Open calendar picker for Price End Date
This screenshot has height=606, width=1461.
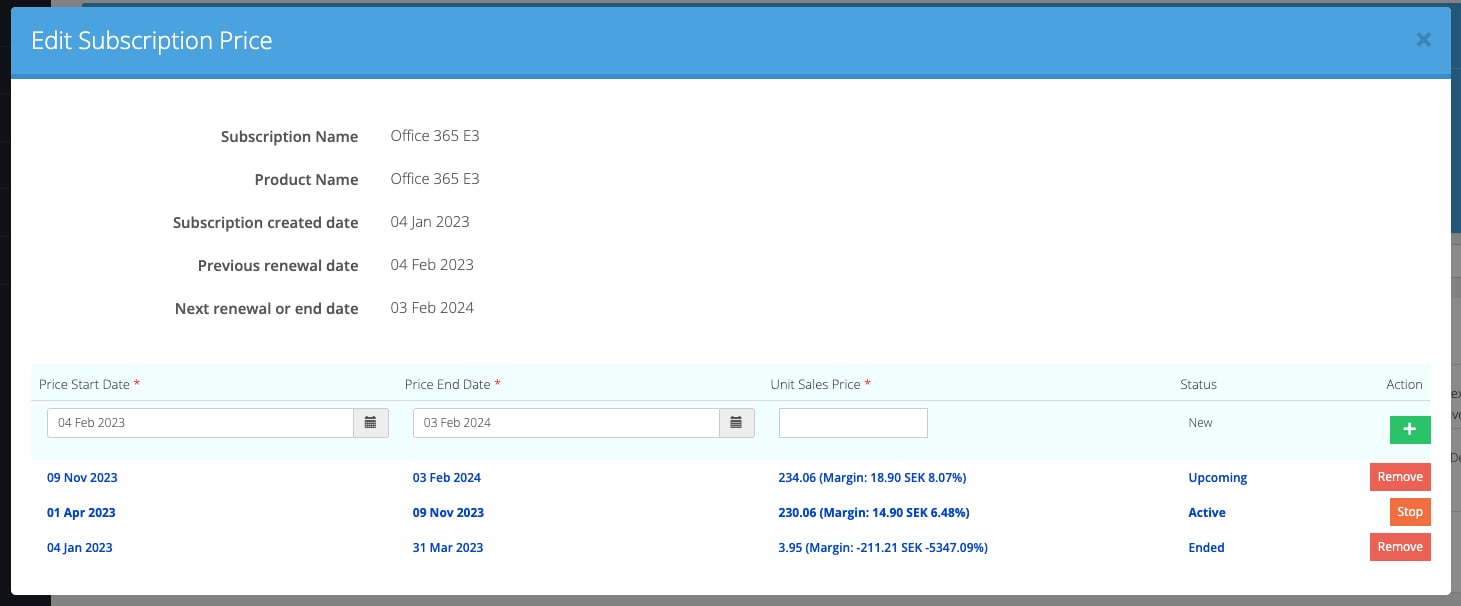(x=736, y=423)
